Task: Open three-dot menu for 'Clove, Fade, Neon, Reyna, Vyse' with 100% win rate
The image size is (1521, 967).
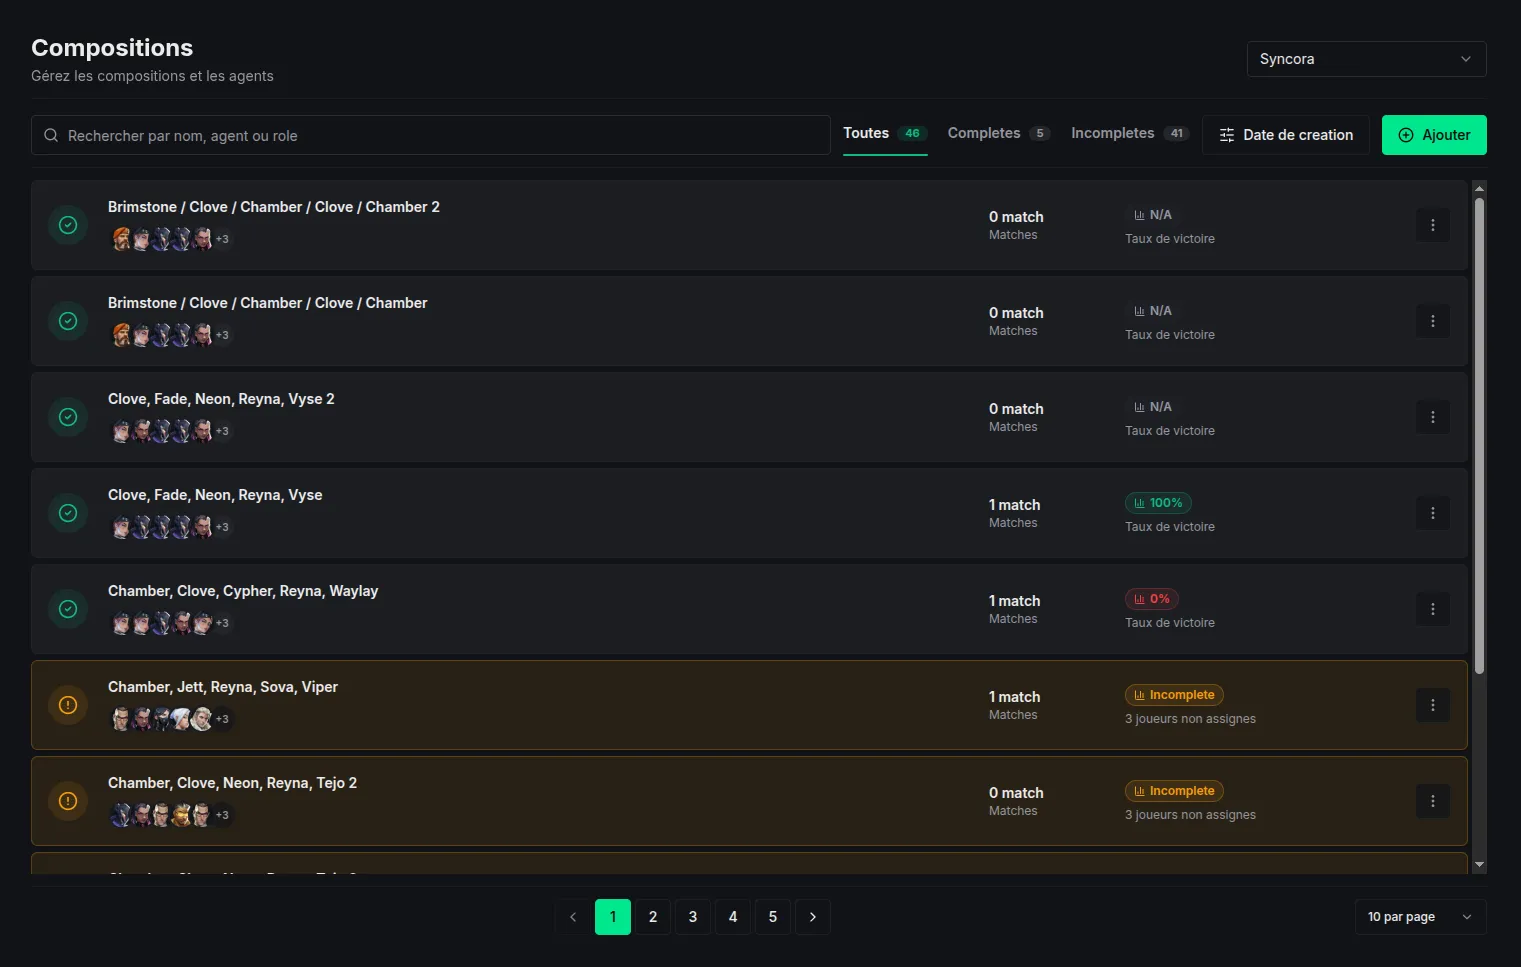Action: point(1432,513)
